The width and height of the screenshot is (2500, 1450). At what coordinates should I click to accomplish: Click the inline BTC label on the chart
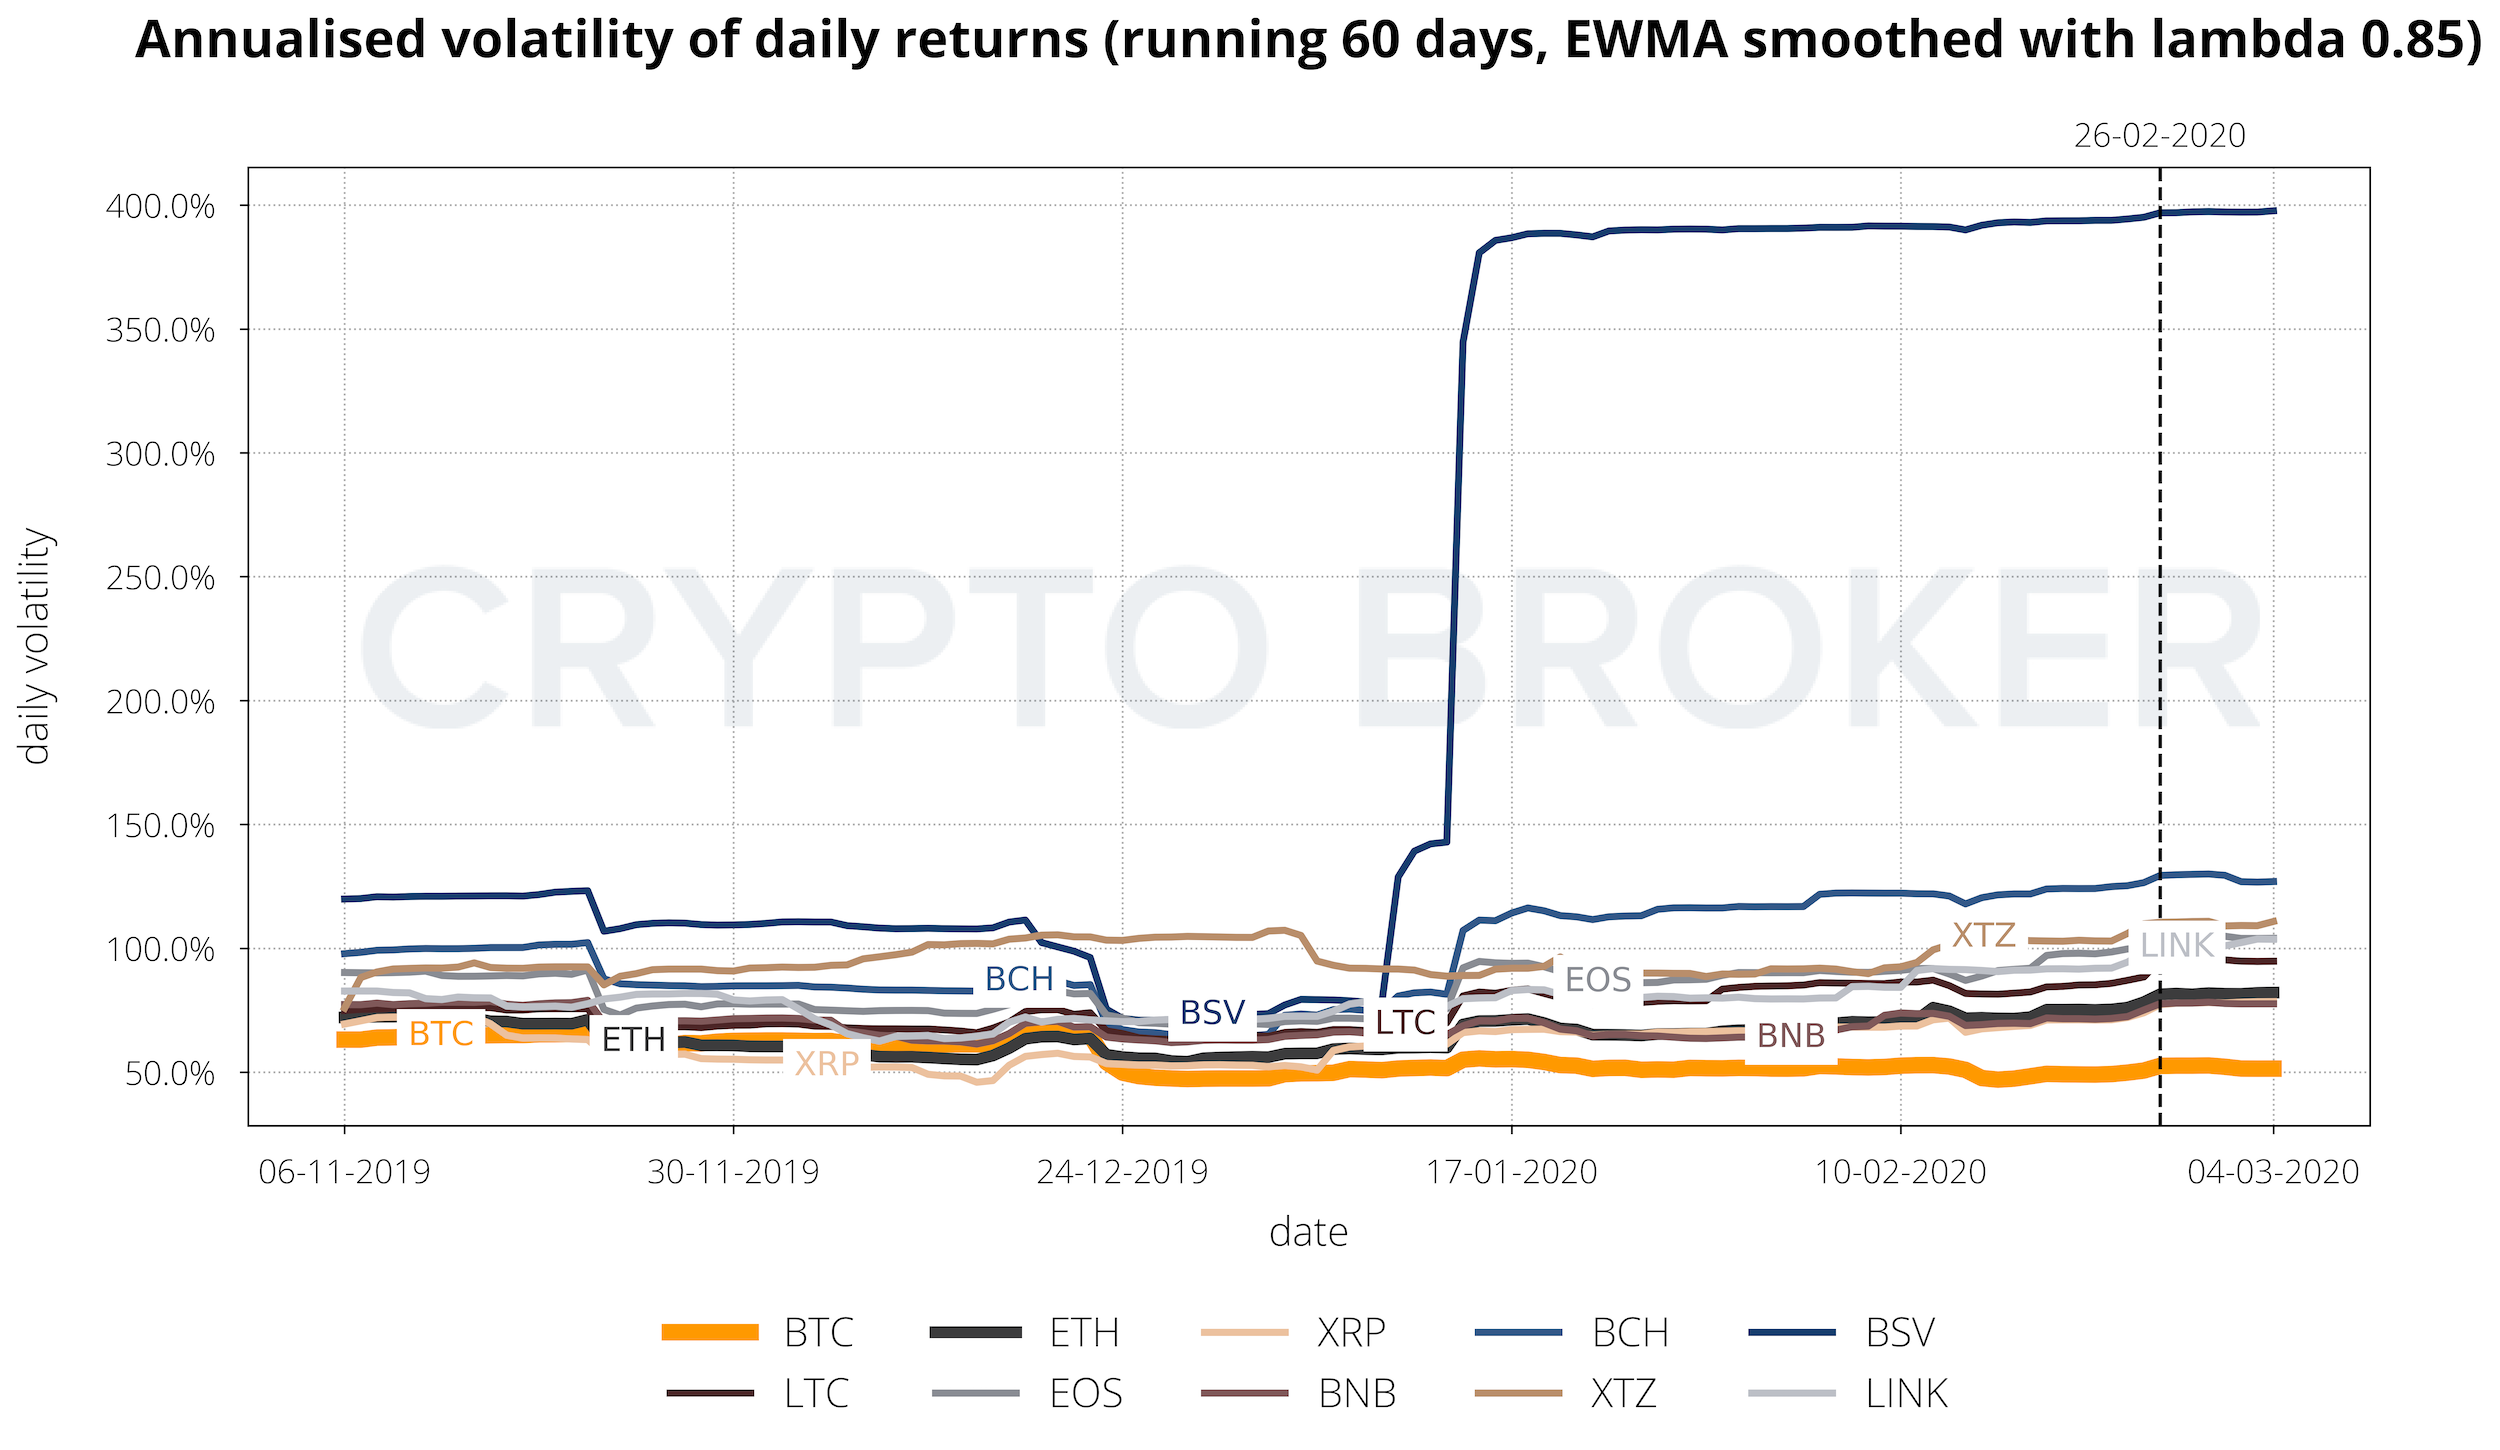(441, 1033)
